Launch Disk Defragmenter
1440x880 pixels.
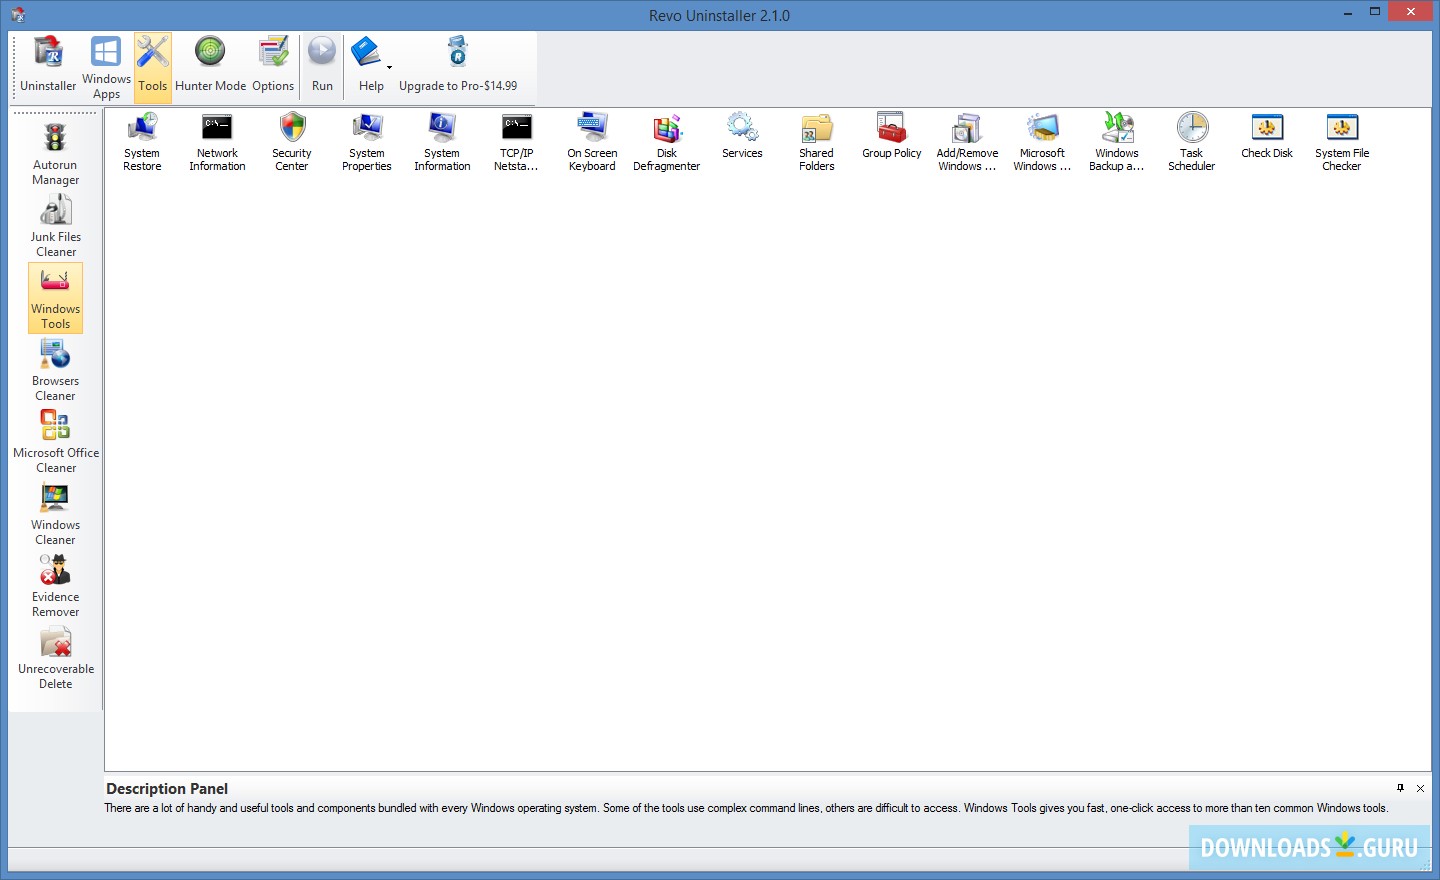[x=667, y=142]
